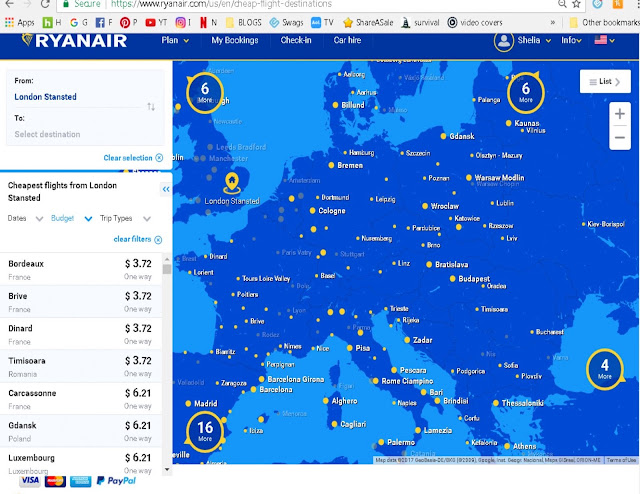Screen dimensions: 640x494
Task: Click the Bremen airport marker
Action: click(331, 165)
